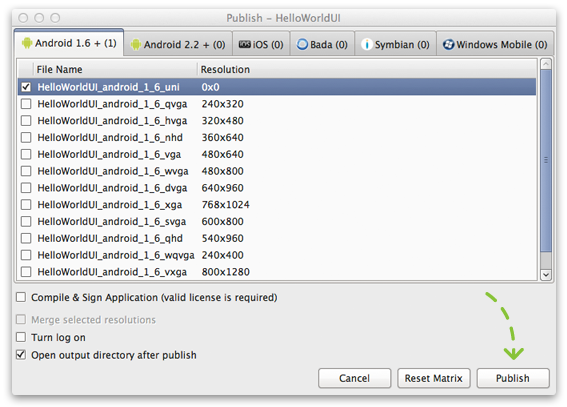Enable Compile & Sign Application checkbox
The height and width of the screenshot is (407, 567).
[x=21, y=297]
